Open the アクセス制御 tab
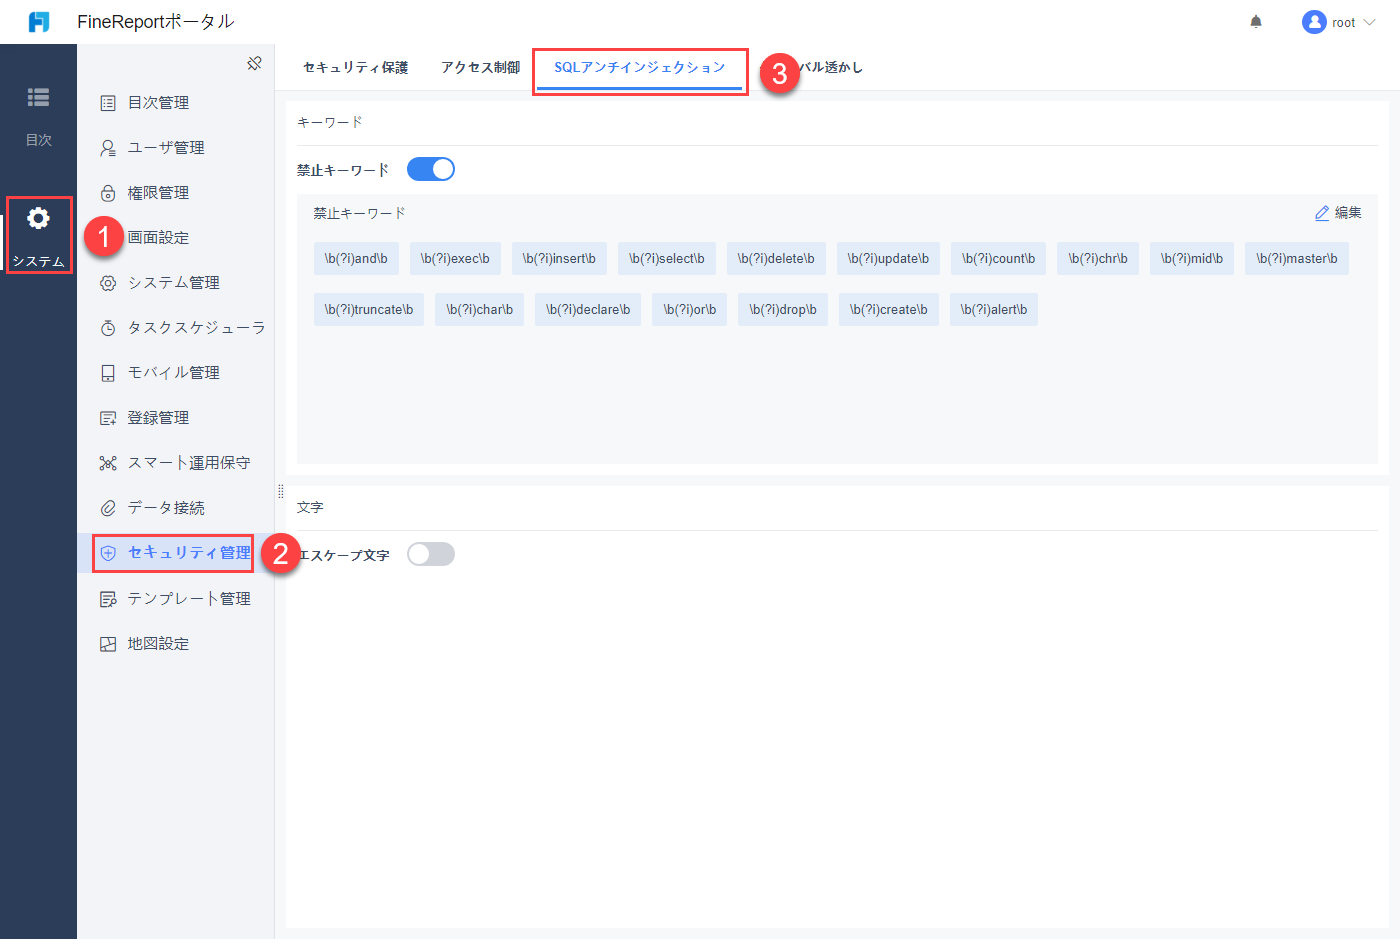The width and height of the screenshot is (1400, 939). tap(480, 67)
